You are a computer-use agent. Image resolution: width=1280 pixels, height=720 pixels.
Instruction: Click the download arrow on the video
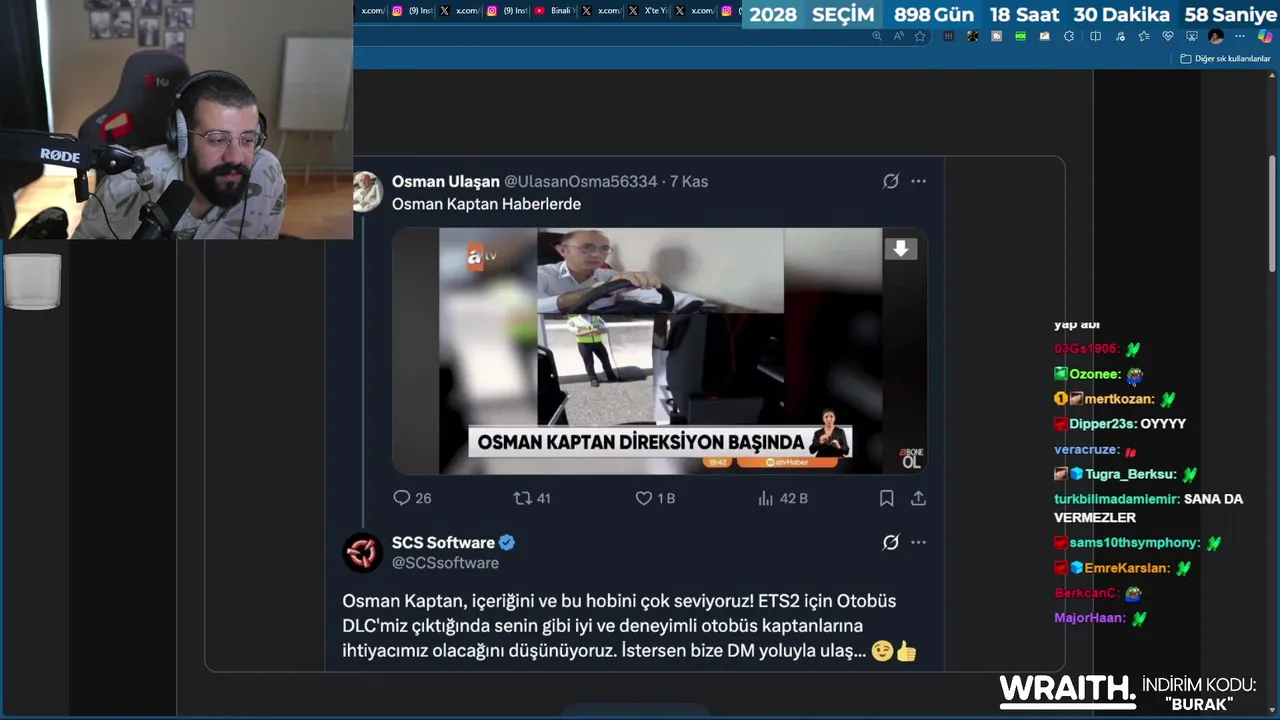[x=900, y=249]
